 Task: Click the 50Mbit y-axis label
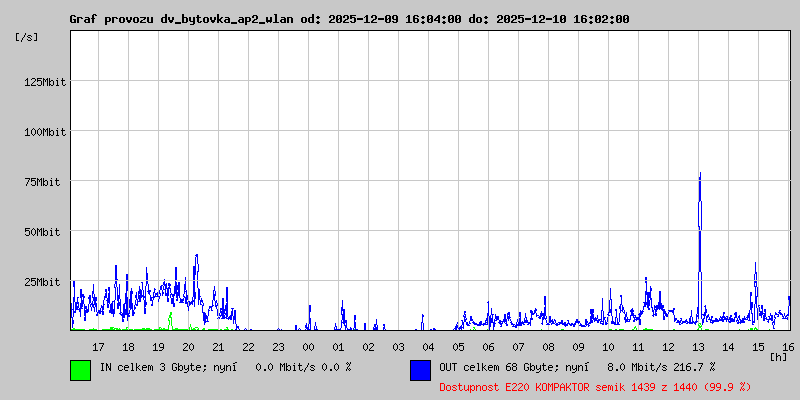coord(42,232)
